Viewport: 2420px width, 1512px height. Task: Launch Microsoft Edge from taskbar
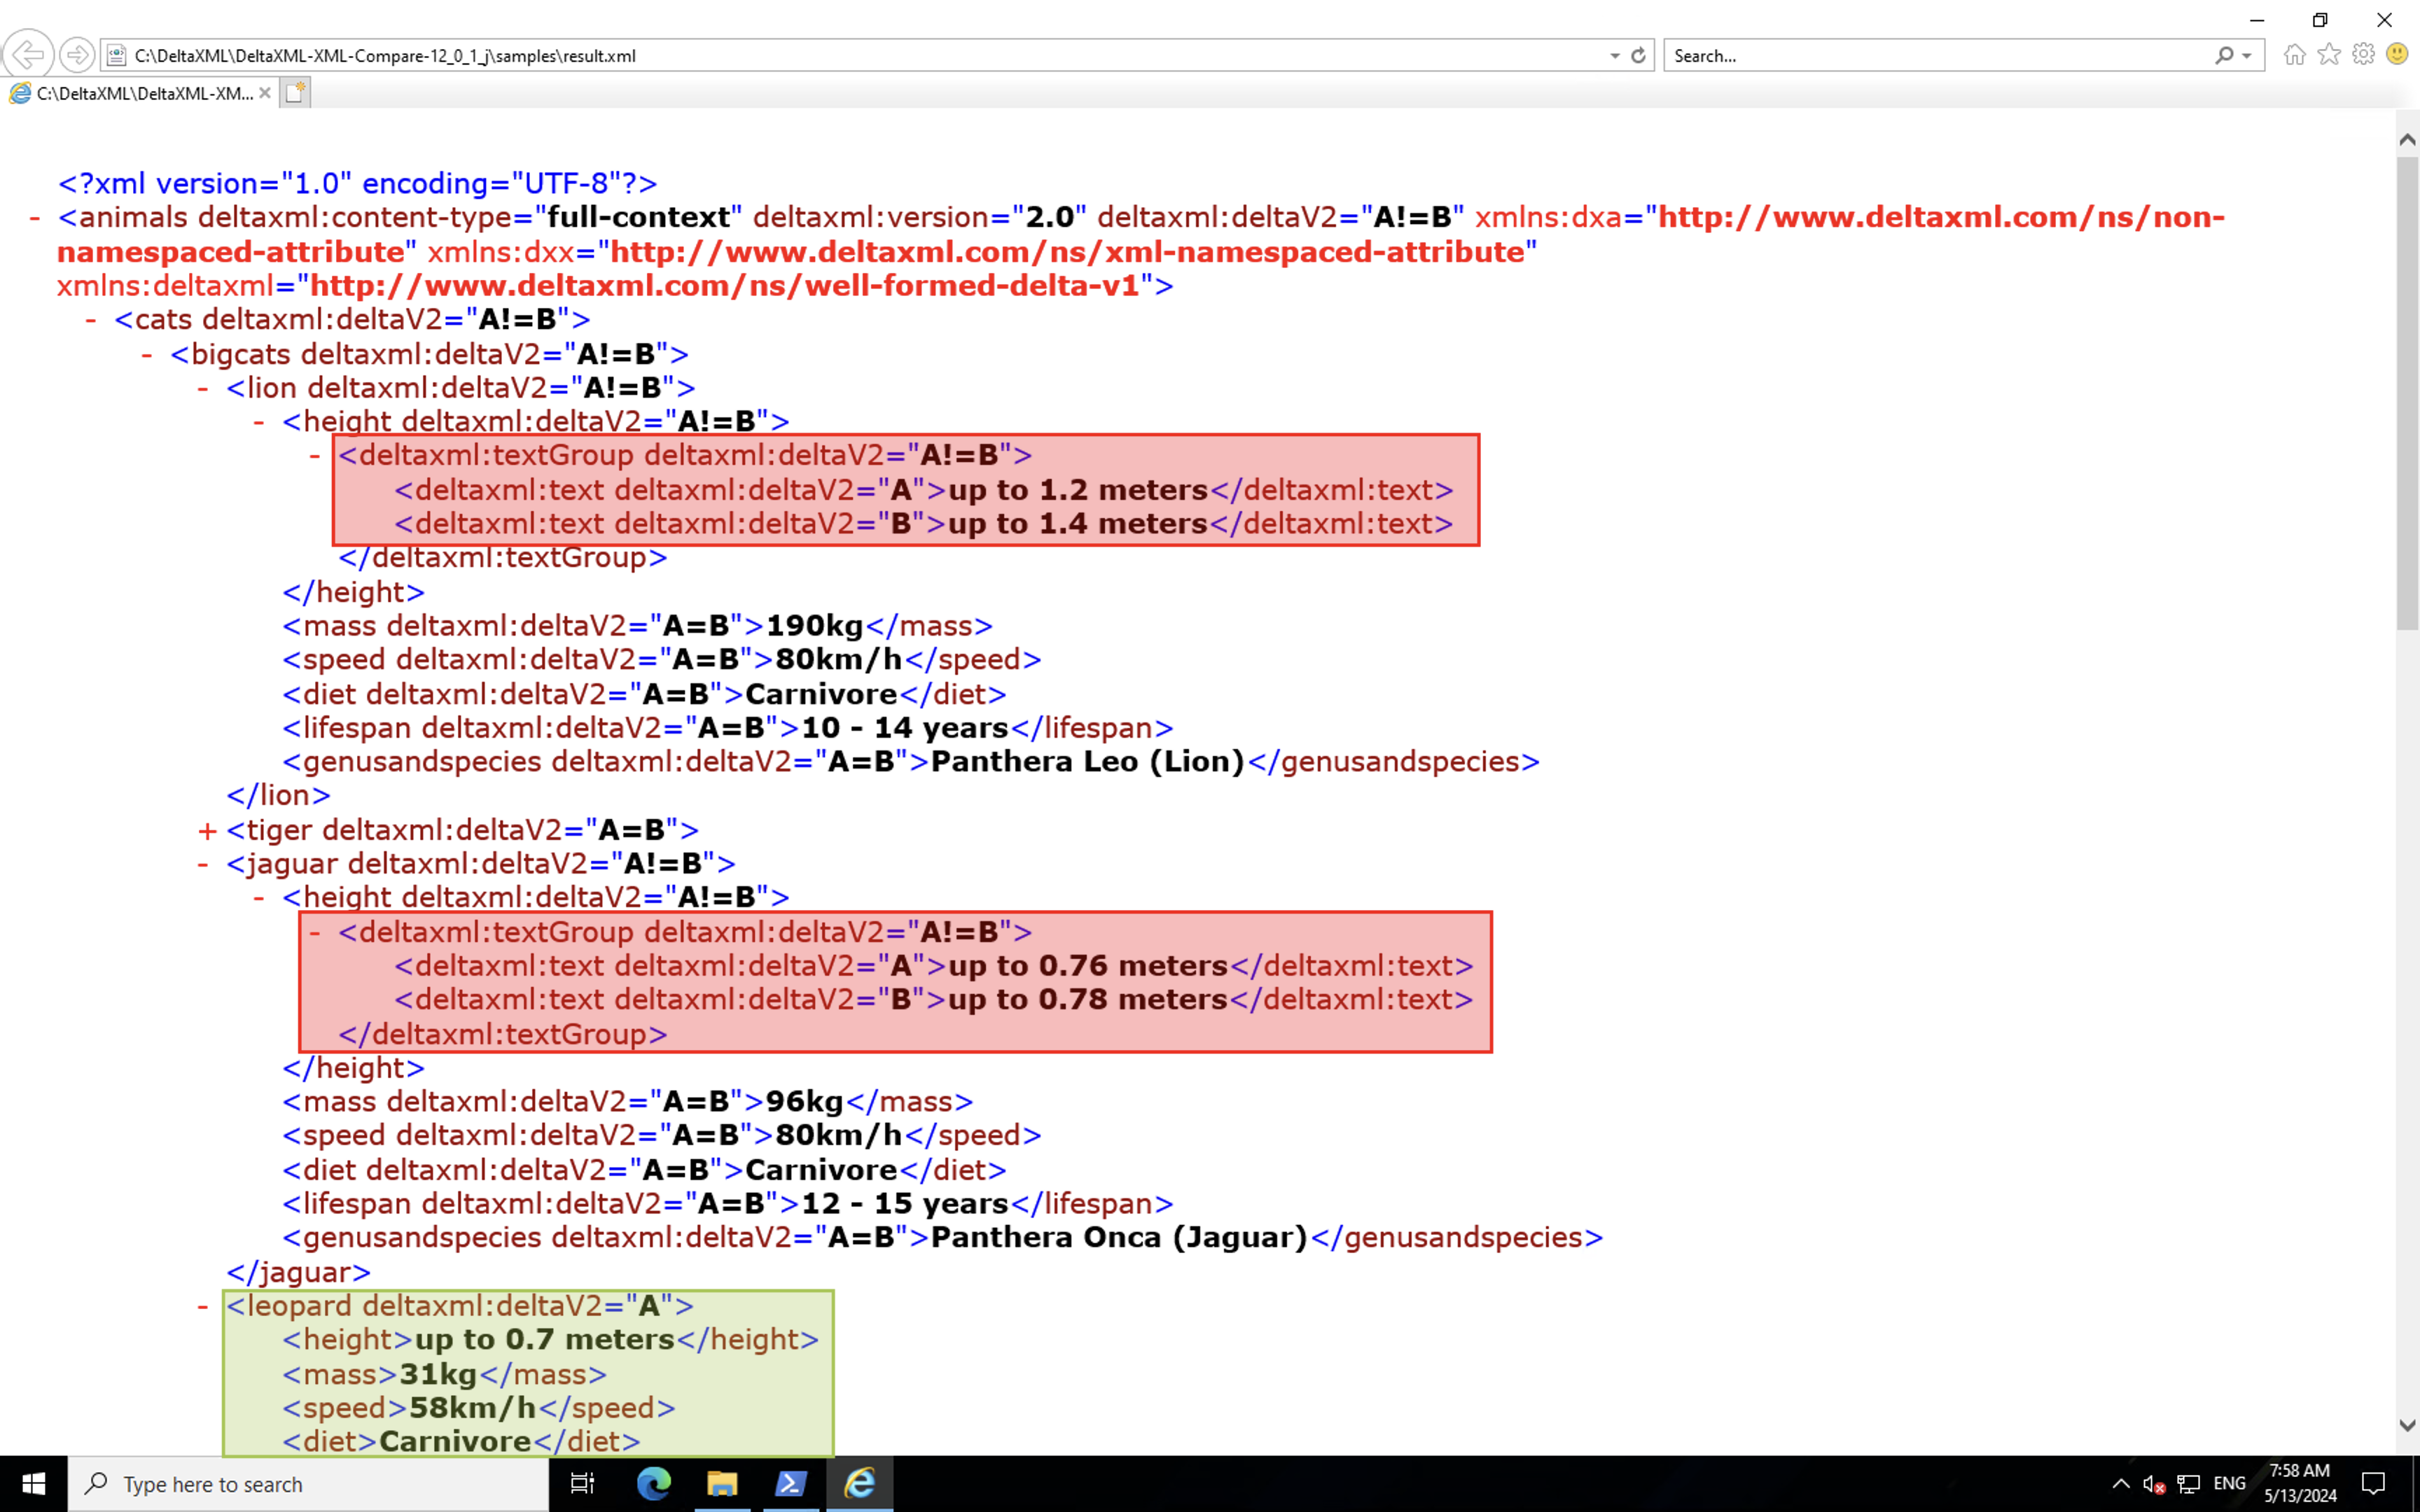click(654, 1484)
